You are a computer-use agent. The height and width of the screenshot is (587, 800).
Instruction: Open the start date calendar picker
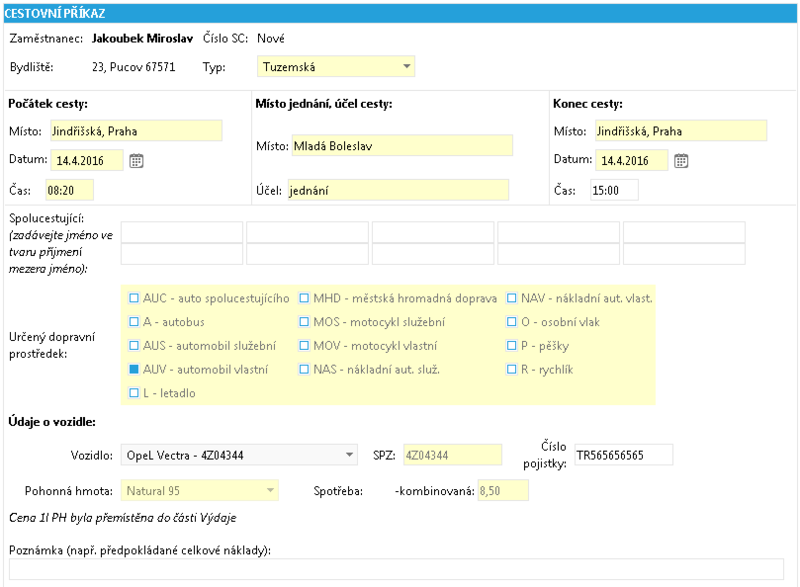pos(136,161)
